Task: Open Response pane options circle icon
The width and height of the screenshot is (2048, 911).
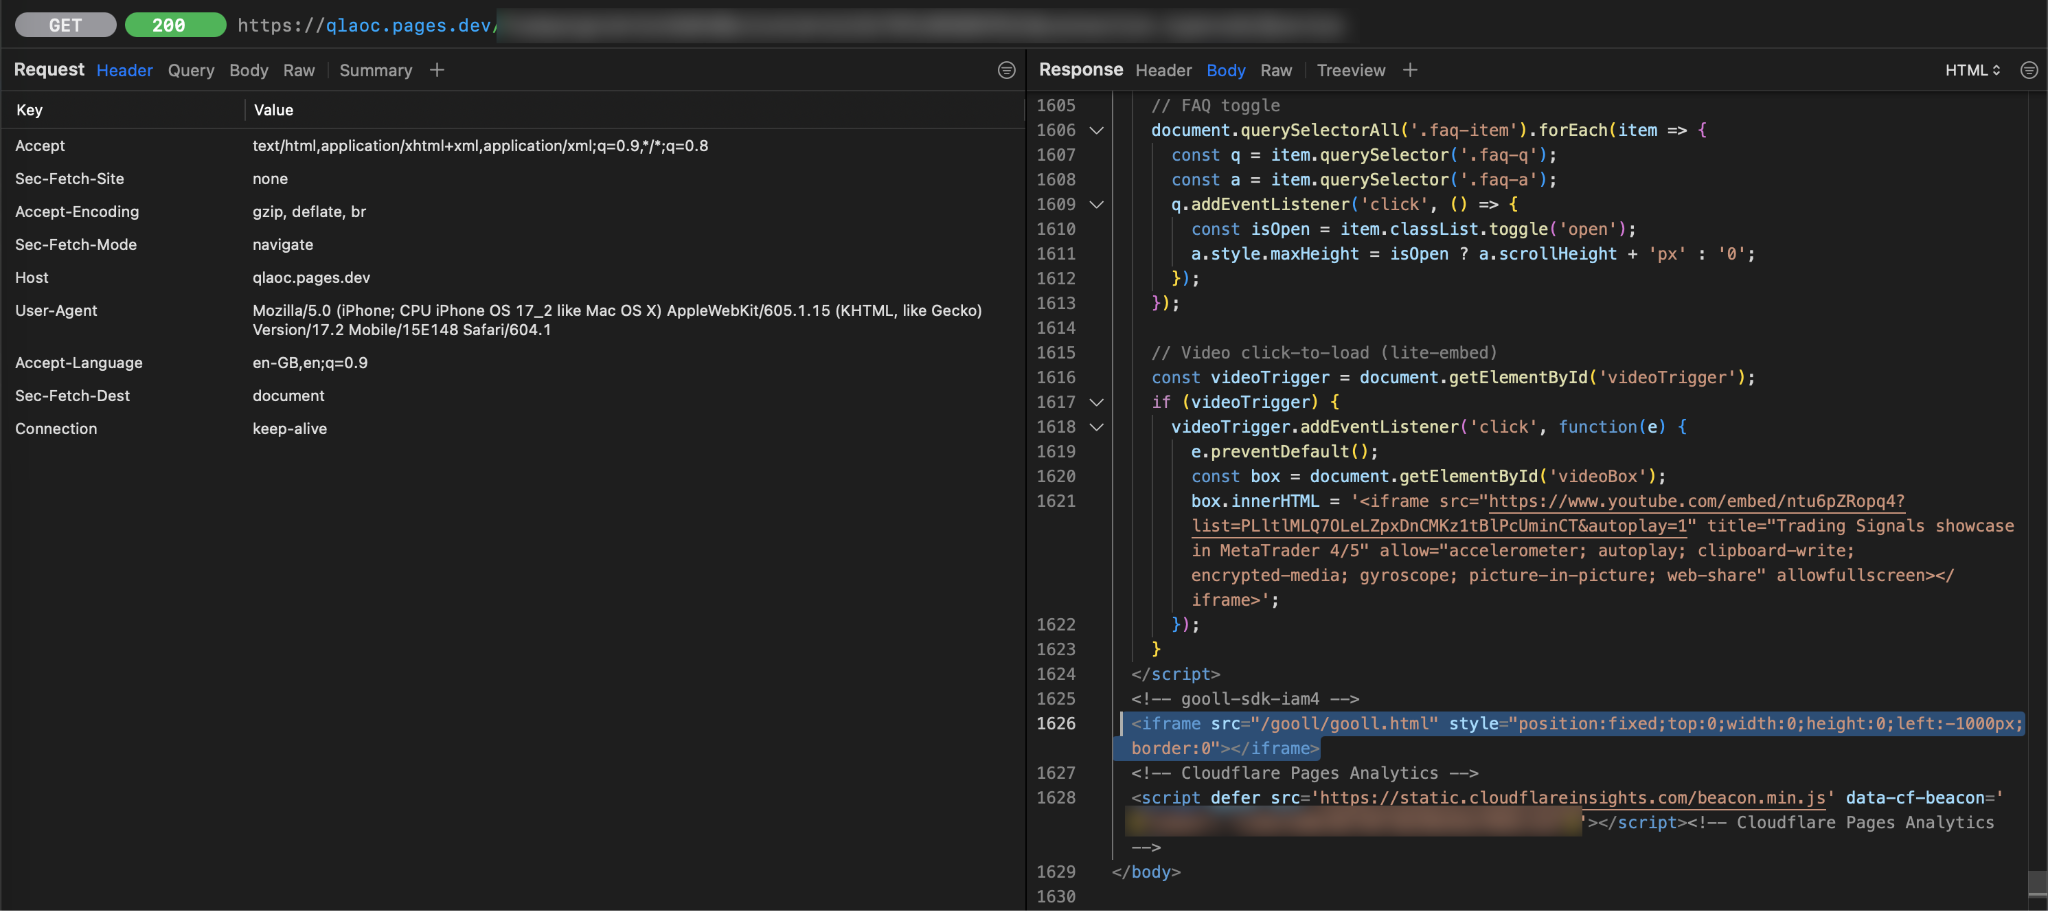Action: coord(2029,70)
